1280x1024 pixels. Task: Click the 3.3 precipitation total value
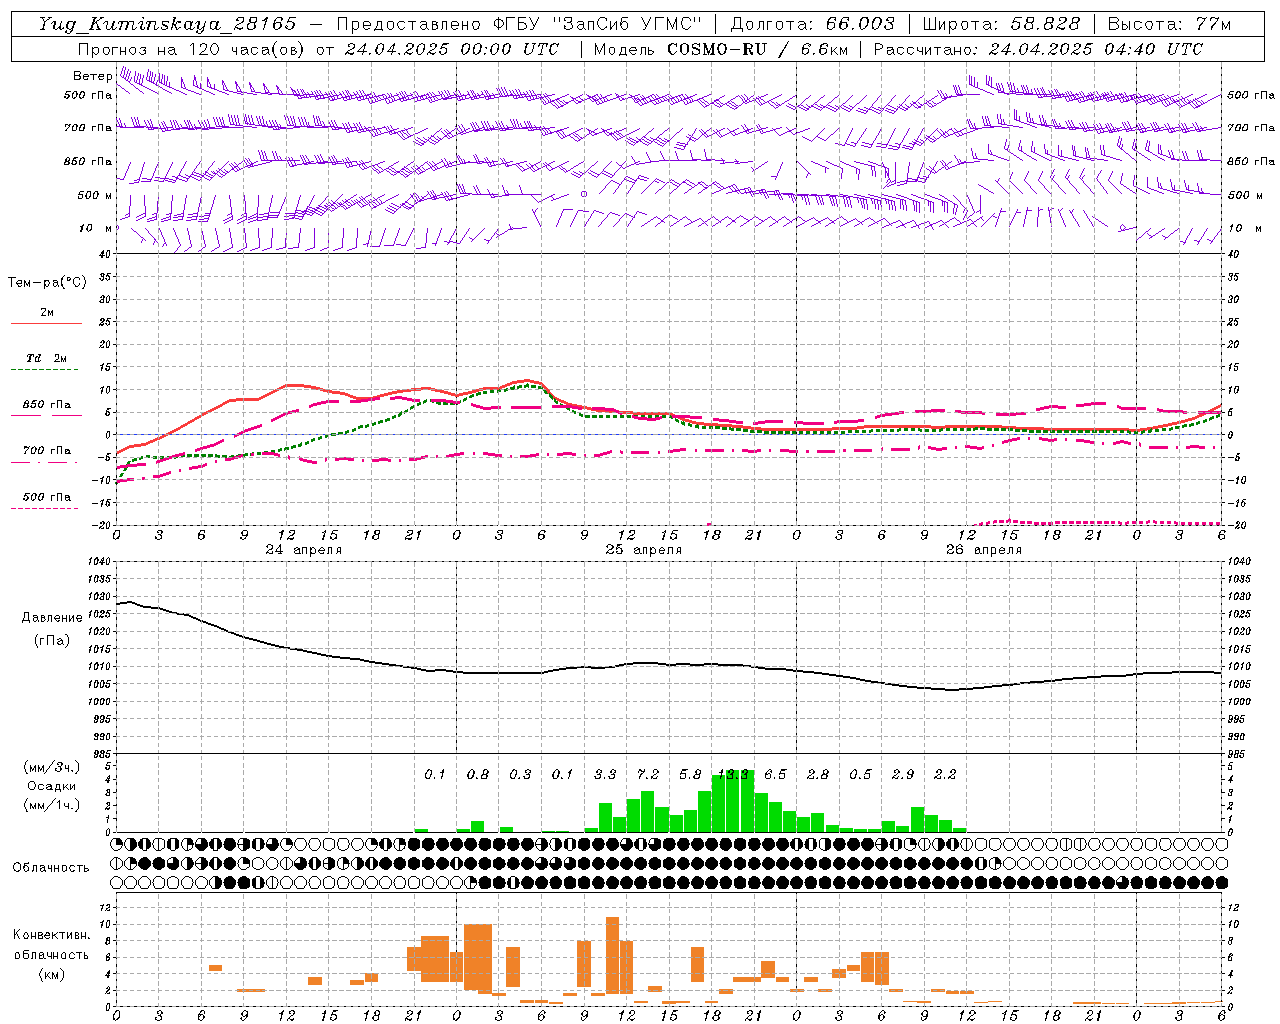[x=605, y=775]
